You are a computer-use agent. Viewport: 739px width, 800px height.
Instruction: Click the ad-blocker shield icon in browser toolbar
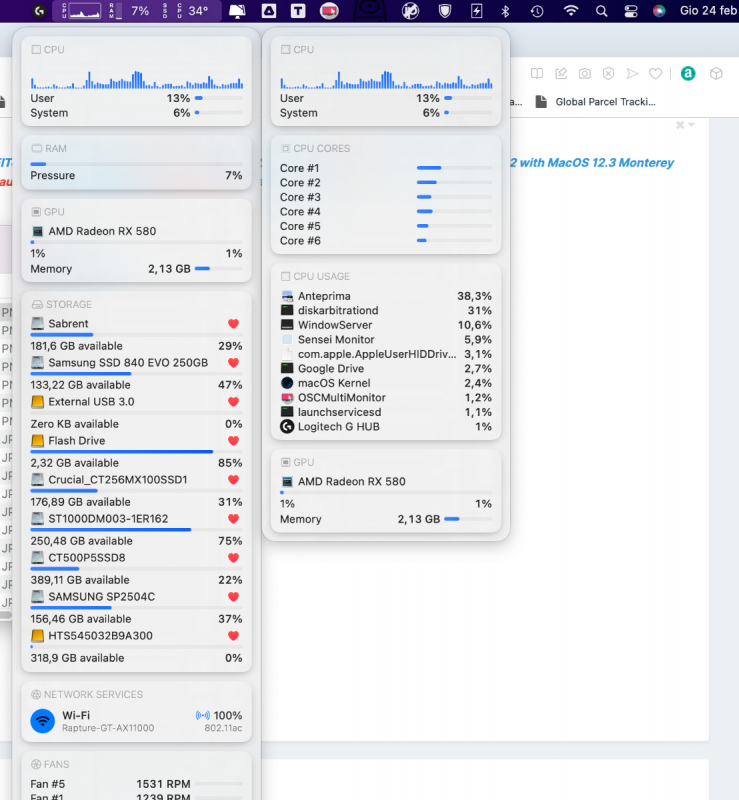608,73
